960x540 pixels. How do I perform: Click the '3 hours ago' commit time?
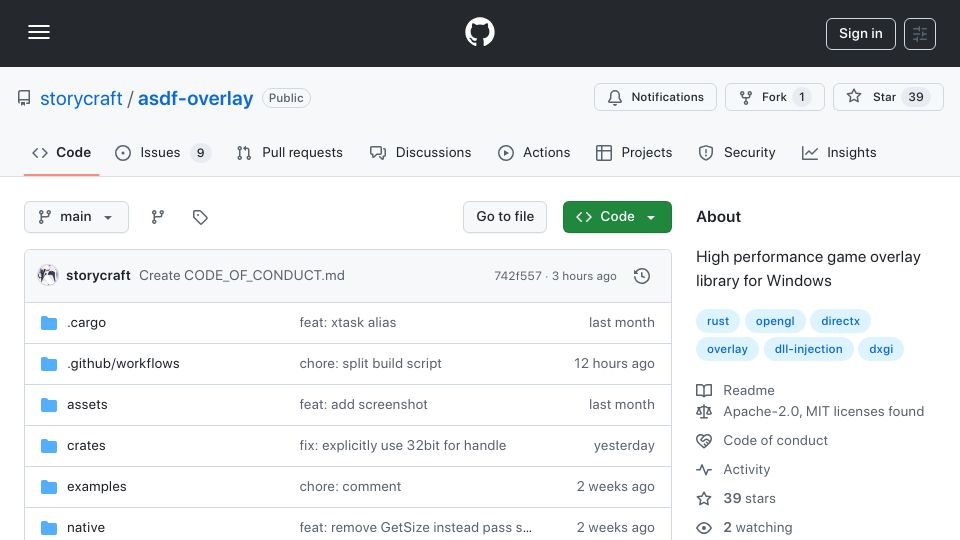click(584, 276)
